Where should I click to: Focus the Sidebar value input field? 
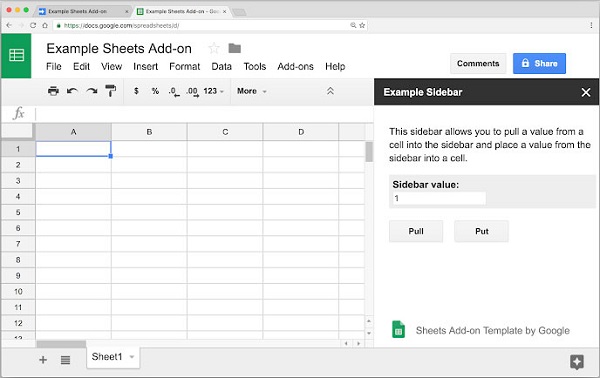pos(439,198)
